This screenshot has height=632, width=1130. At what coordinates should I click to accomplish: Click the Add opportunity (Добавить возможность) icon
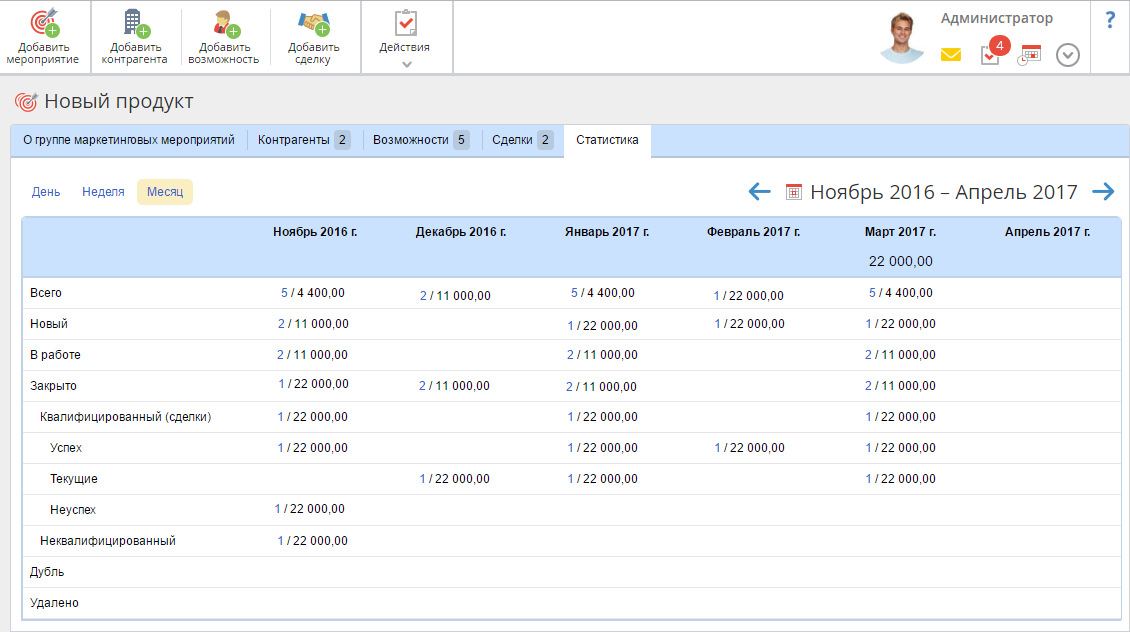223,23
